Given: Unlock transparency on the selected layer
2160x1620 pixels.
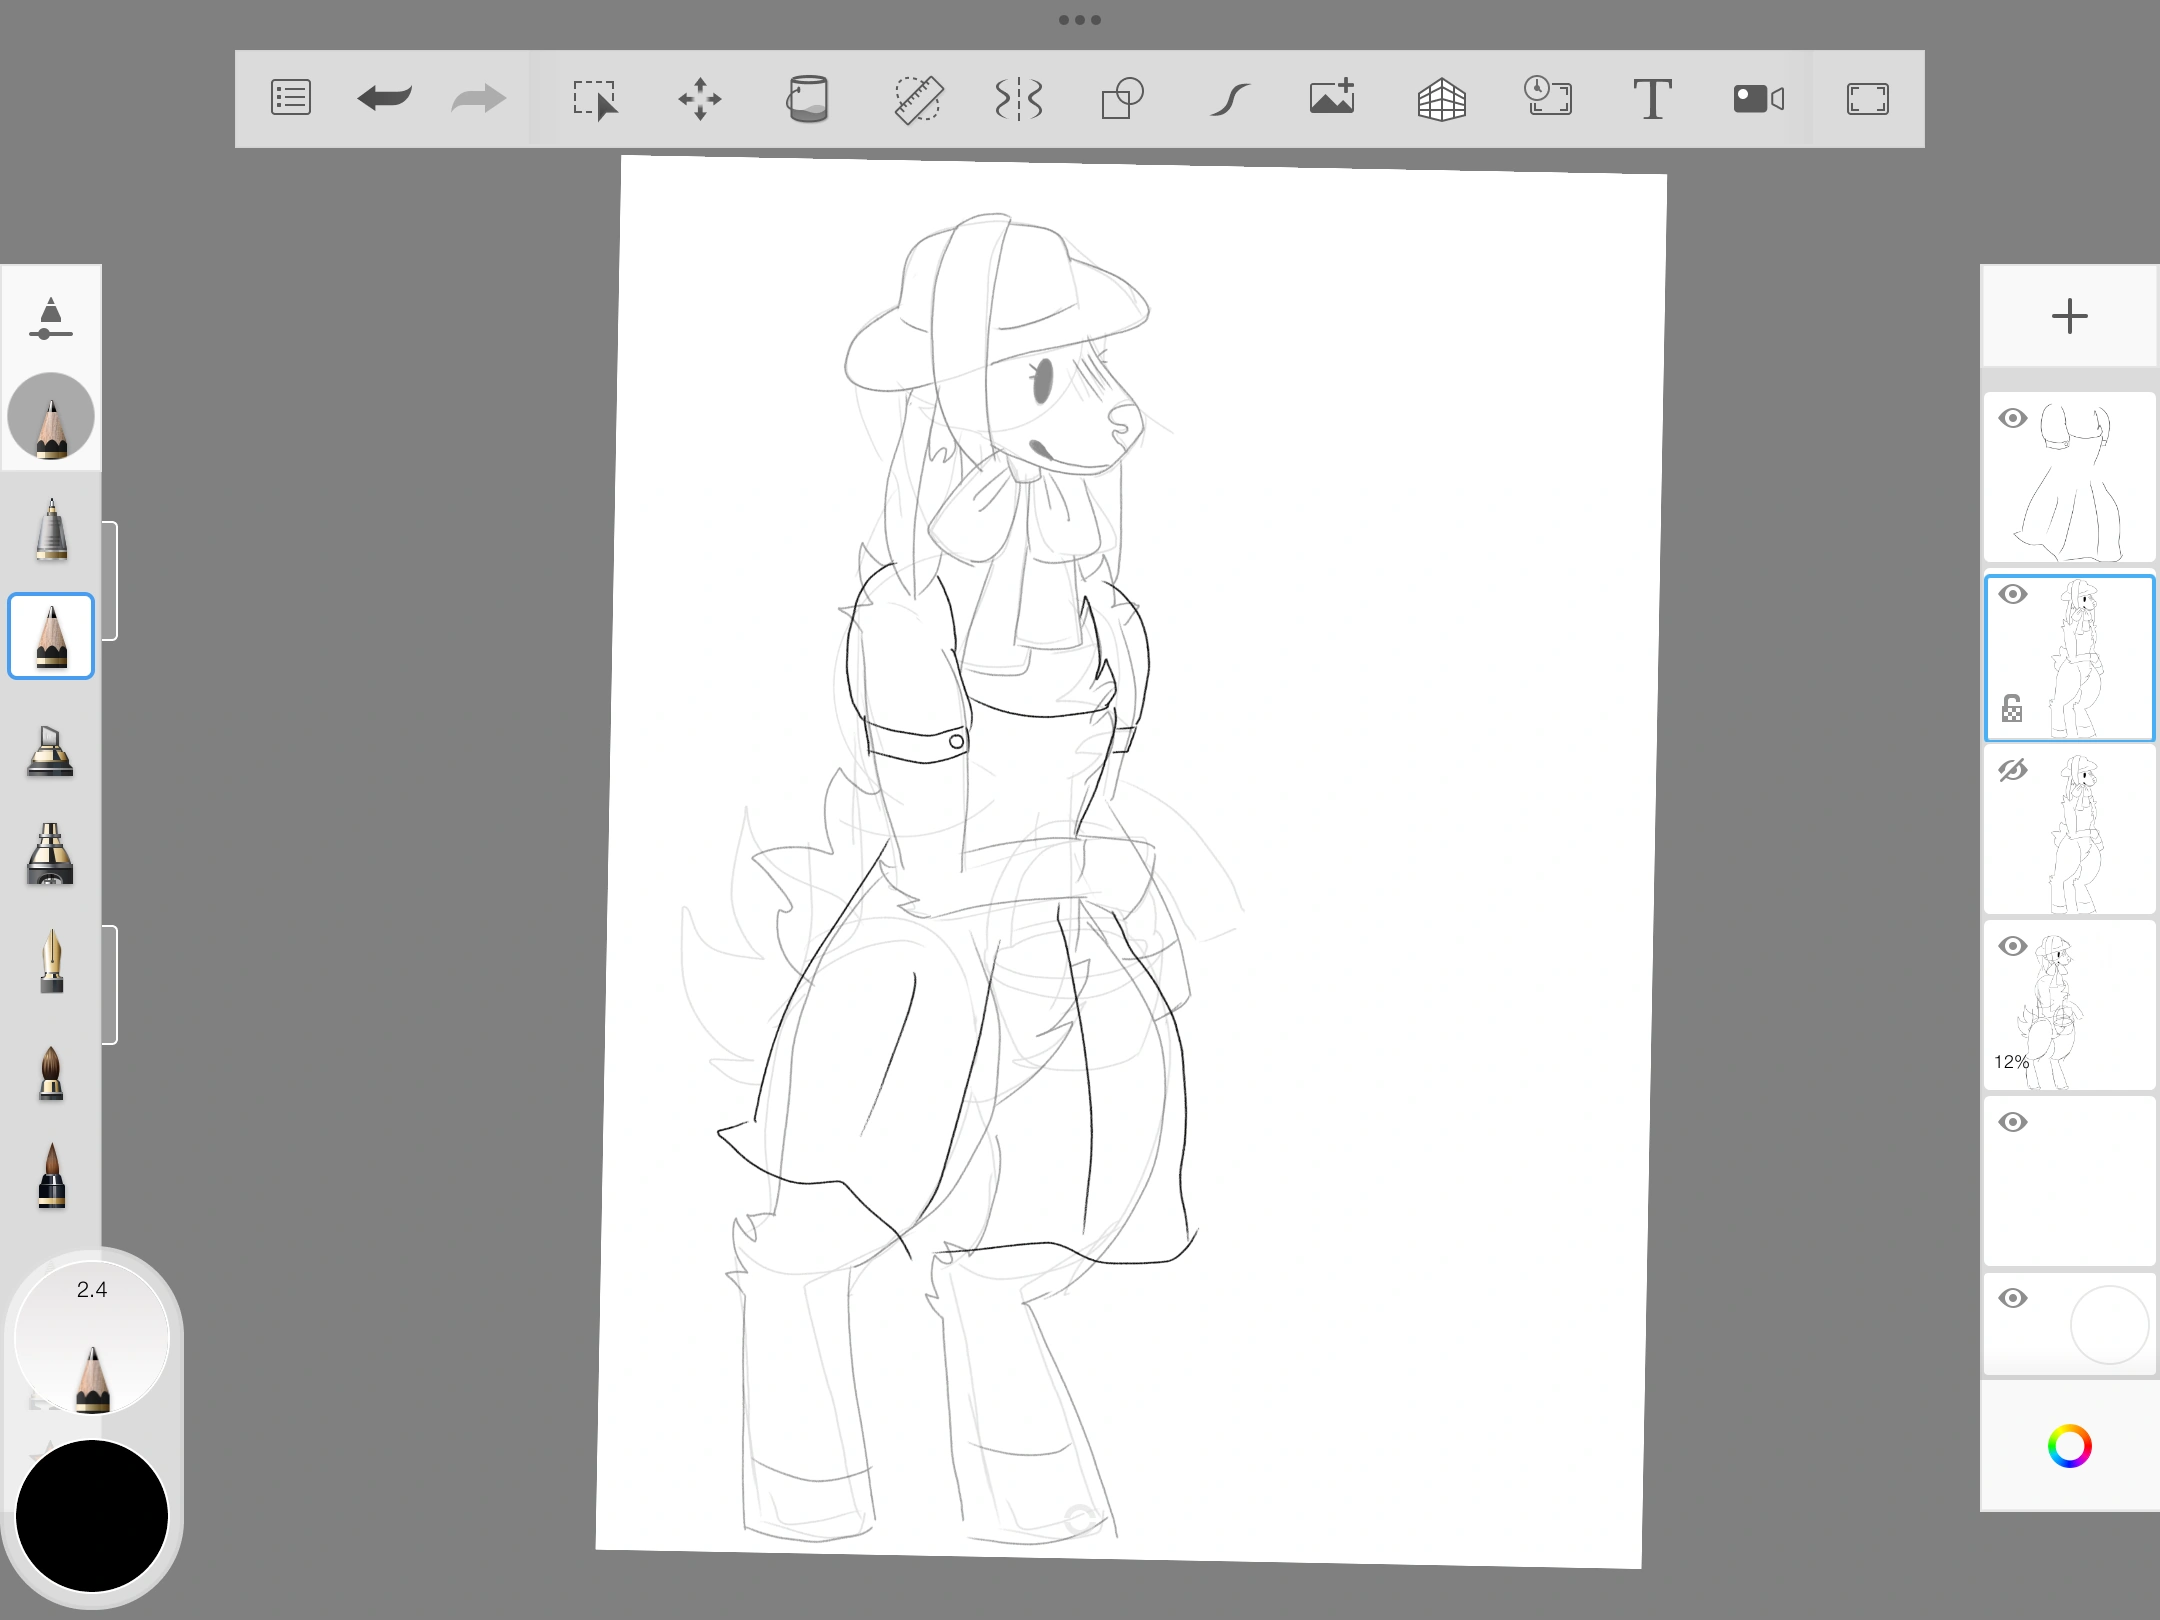Looking at the screenshot, I should tap(2012, 709).
